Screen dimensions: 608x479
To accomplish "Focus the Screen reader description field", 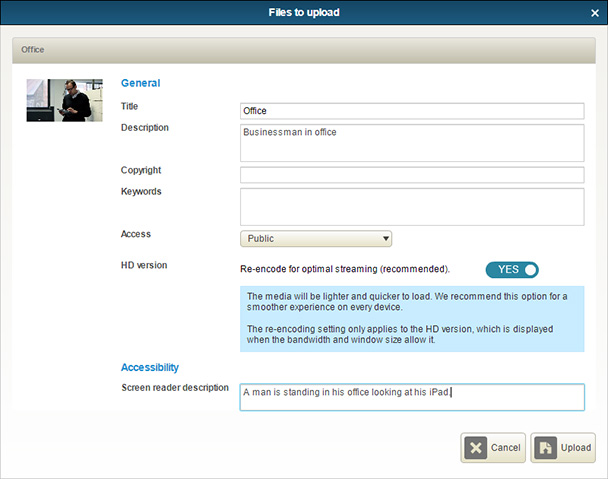I will click(412, 397).
